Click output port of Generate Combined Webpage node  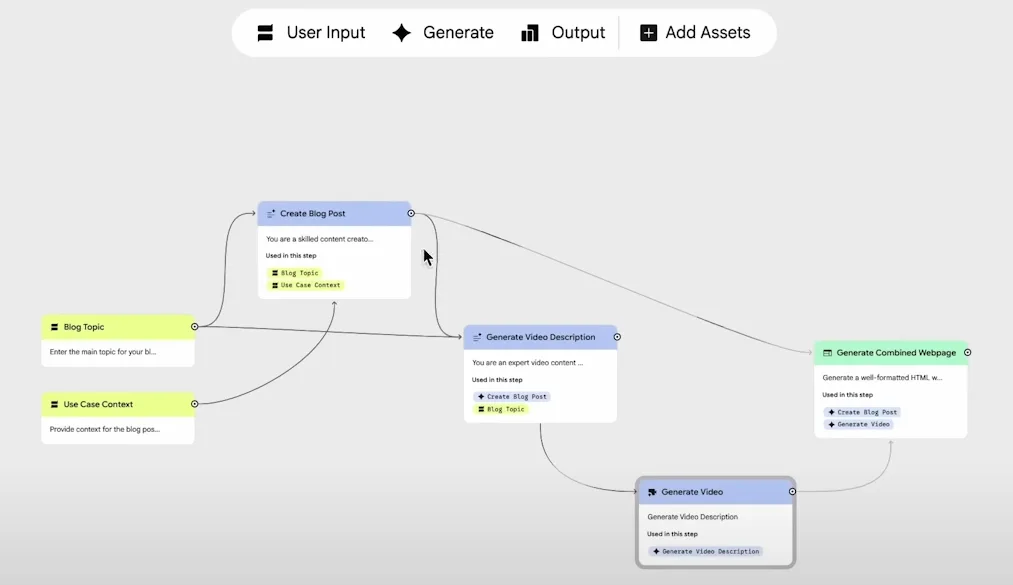click(x=967, y=353)
